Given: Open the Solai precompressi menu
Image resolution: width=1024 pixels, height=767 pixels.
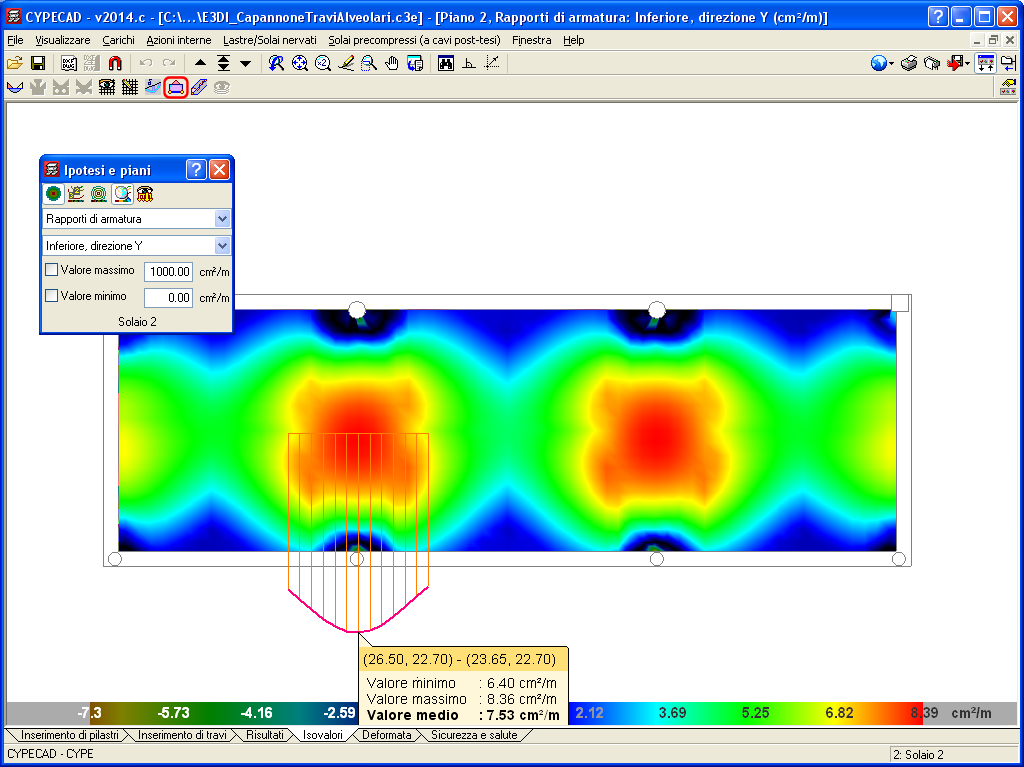Looking at the screenshot, I should (x=414, y=40).
